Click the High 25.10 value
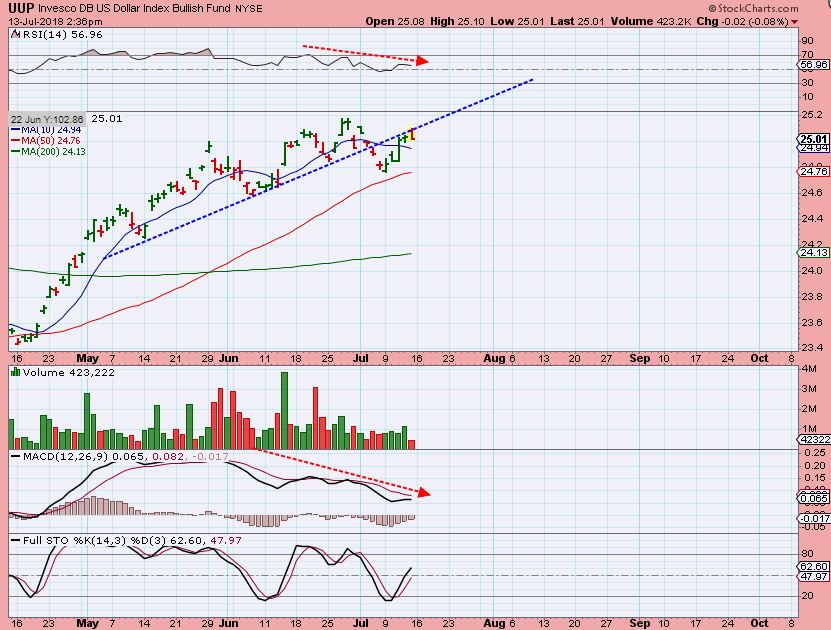Viewport: 831px width, 630px height. [457, 21]
